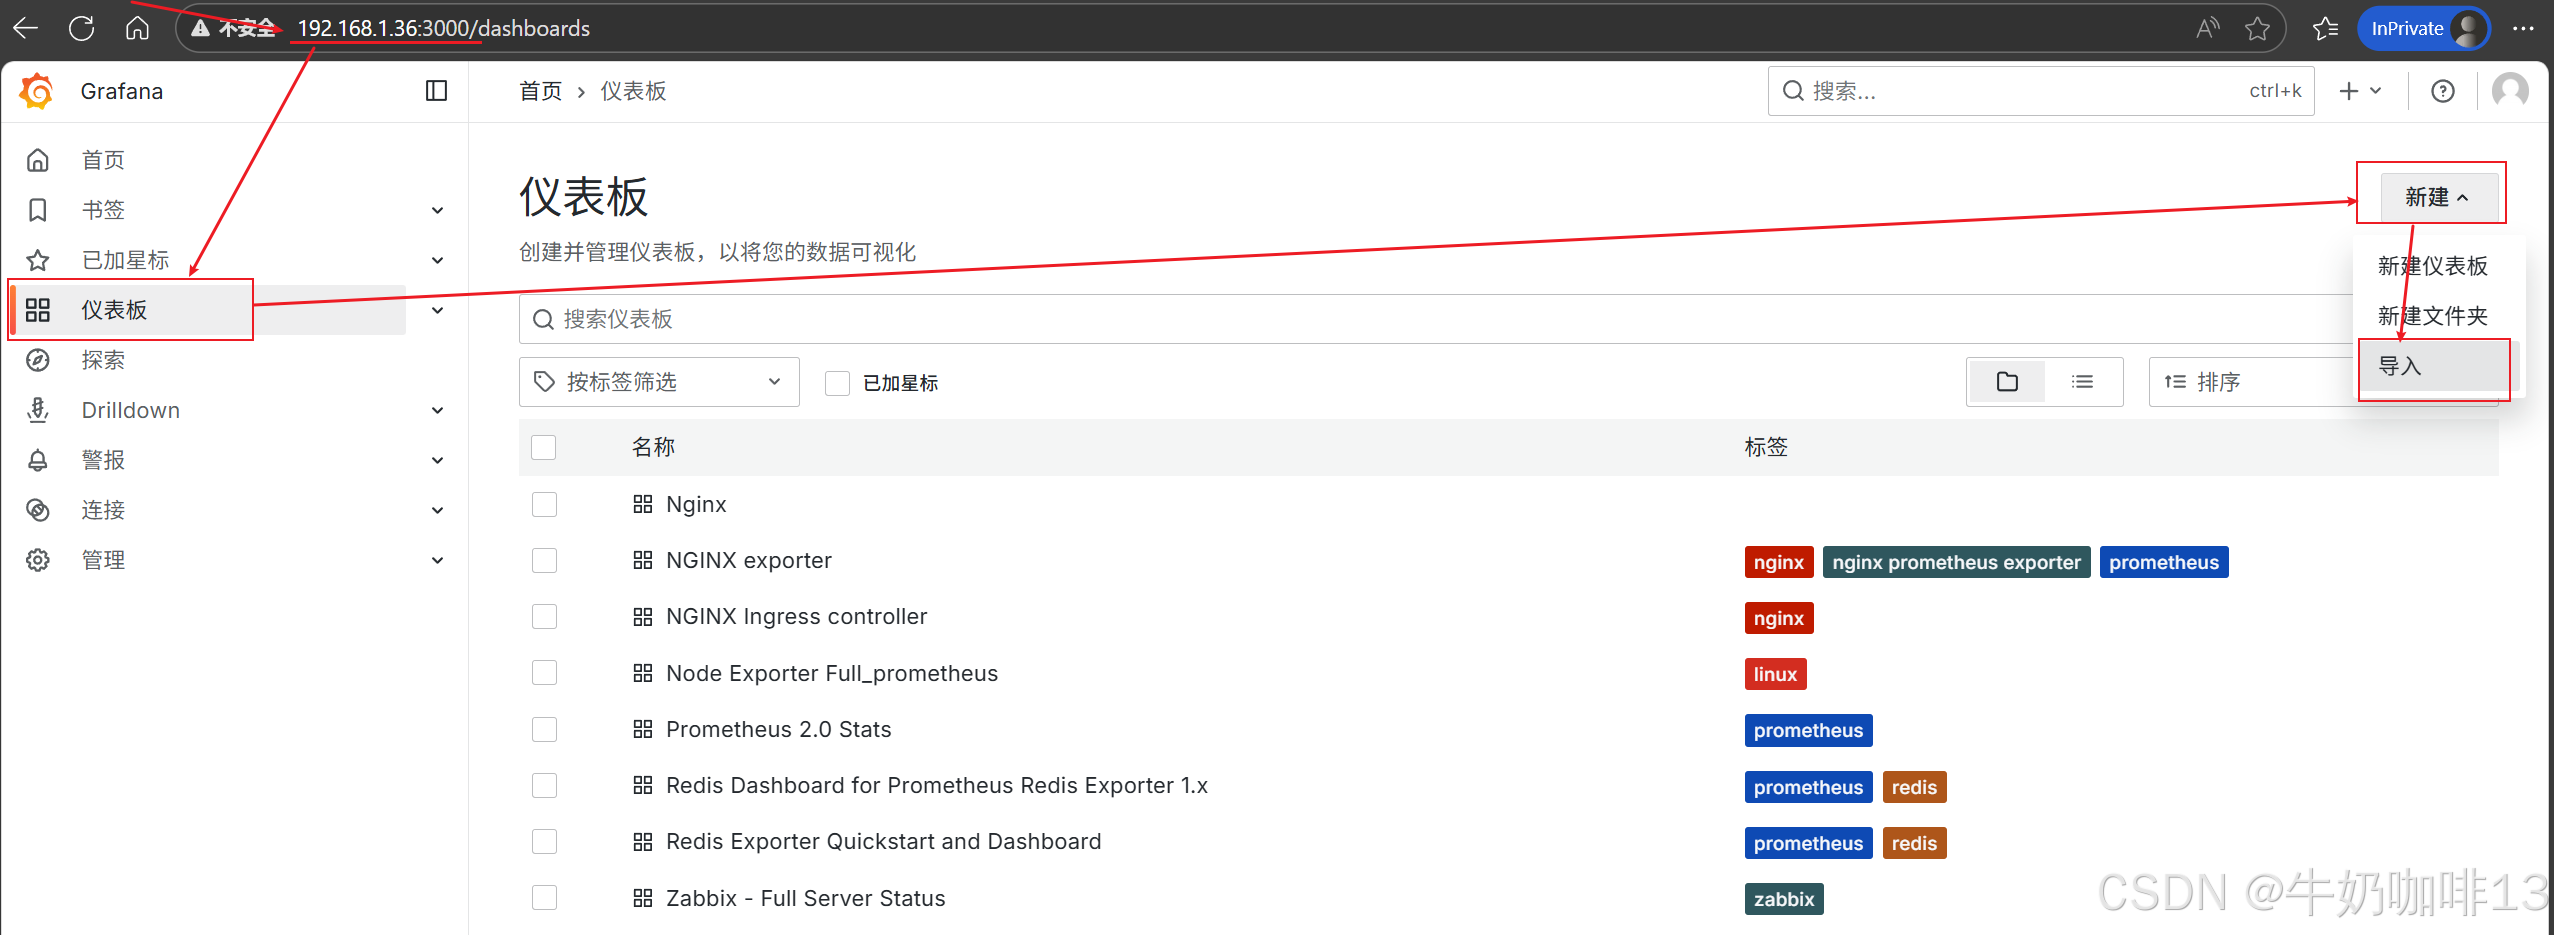
Task: Expand the 管理 section chevron
Action: tap(437, 560)
